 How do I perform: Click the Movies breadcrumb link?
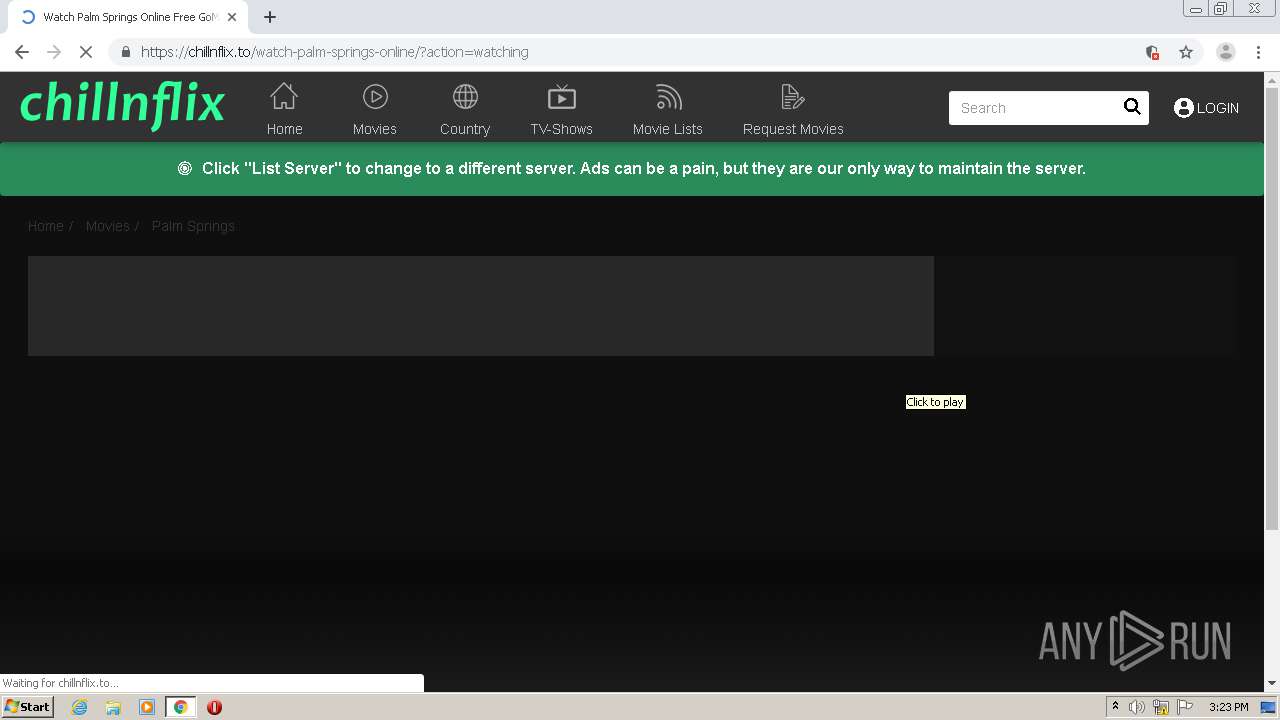[x=108, y=226]
